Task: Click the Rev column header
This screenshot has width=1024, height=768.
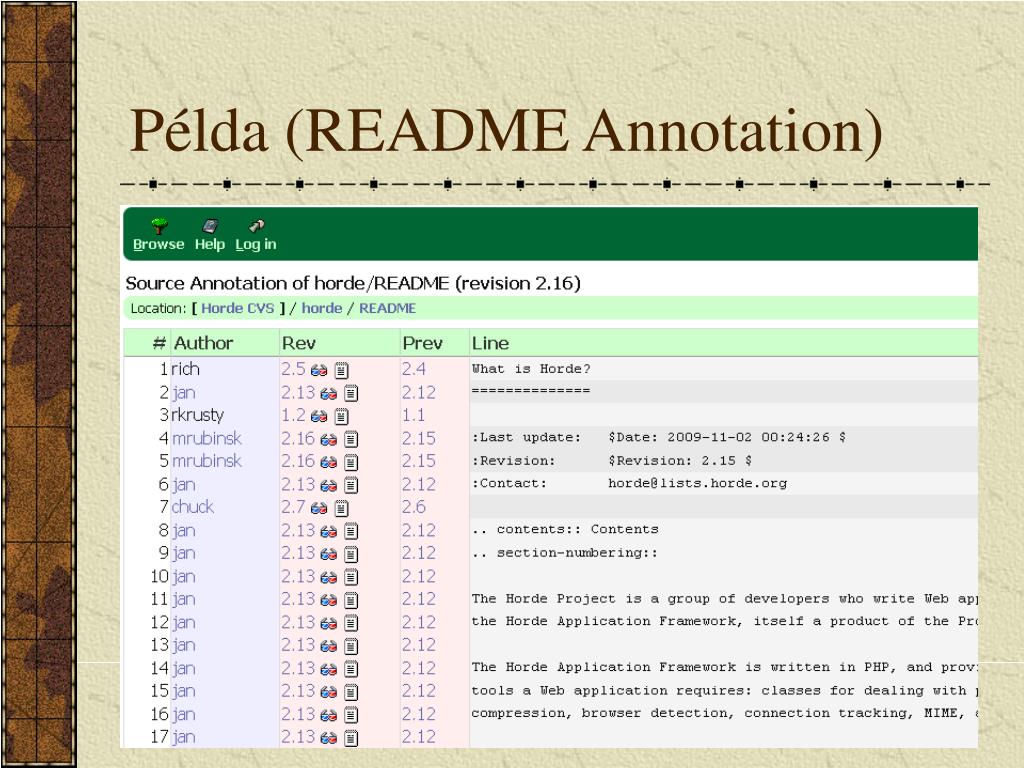Action: point(298,343)
